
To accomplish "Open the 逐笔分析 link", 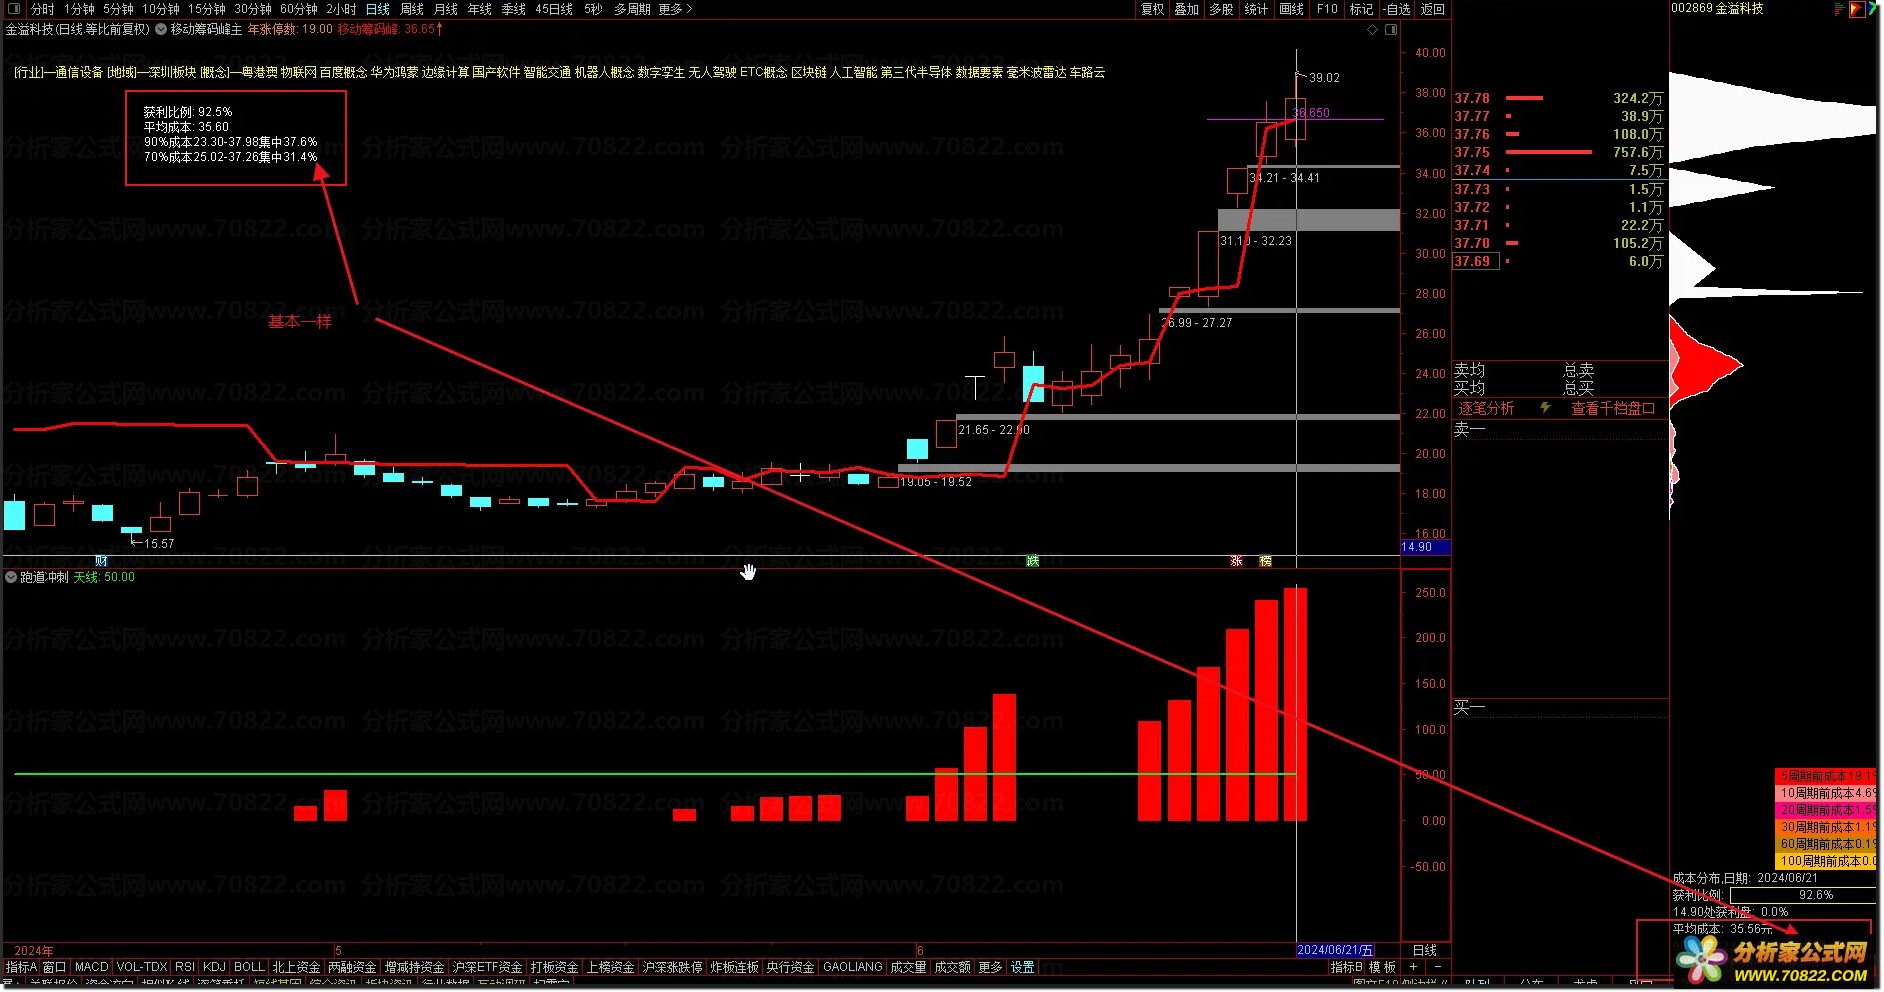I will (x=1486, y=408).
